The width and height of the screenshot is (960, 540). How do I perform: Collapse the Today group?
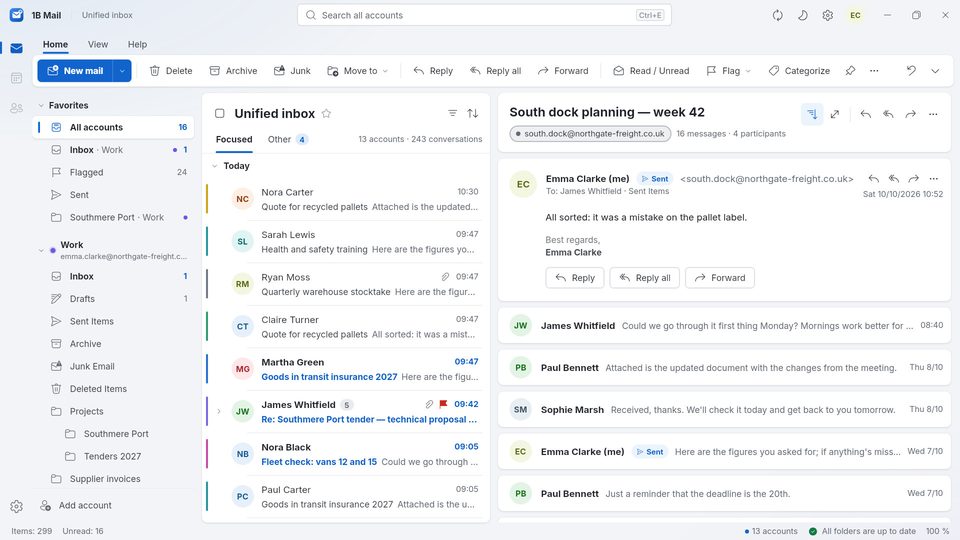(x=215, y=166)
